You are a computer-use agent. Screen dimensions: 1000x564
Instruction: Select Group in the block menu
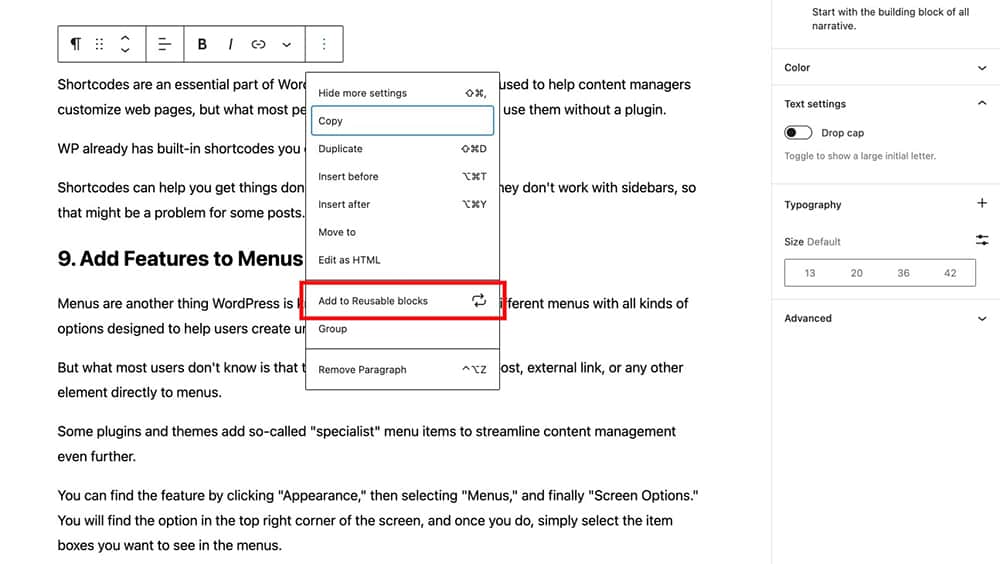point(402,329)
